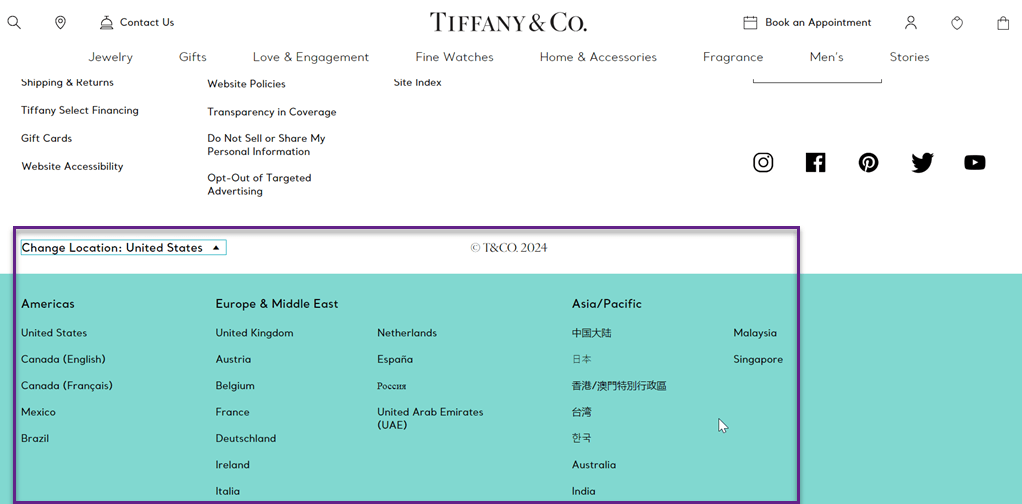
Task: Visit Tiffany's Twitter page icon
Action: (922, 162)
